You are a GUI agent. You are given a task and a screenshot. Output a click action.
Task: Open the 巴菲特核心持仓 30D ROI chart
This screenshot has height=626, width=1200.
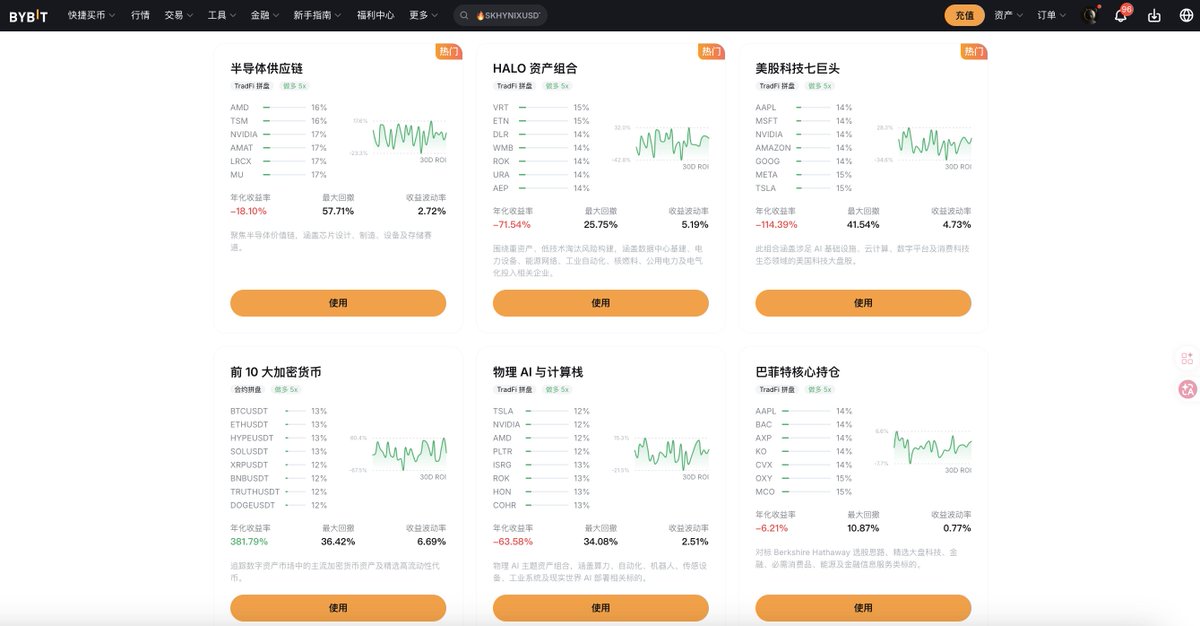point(932,447)
